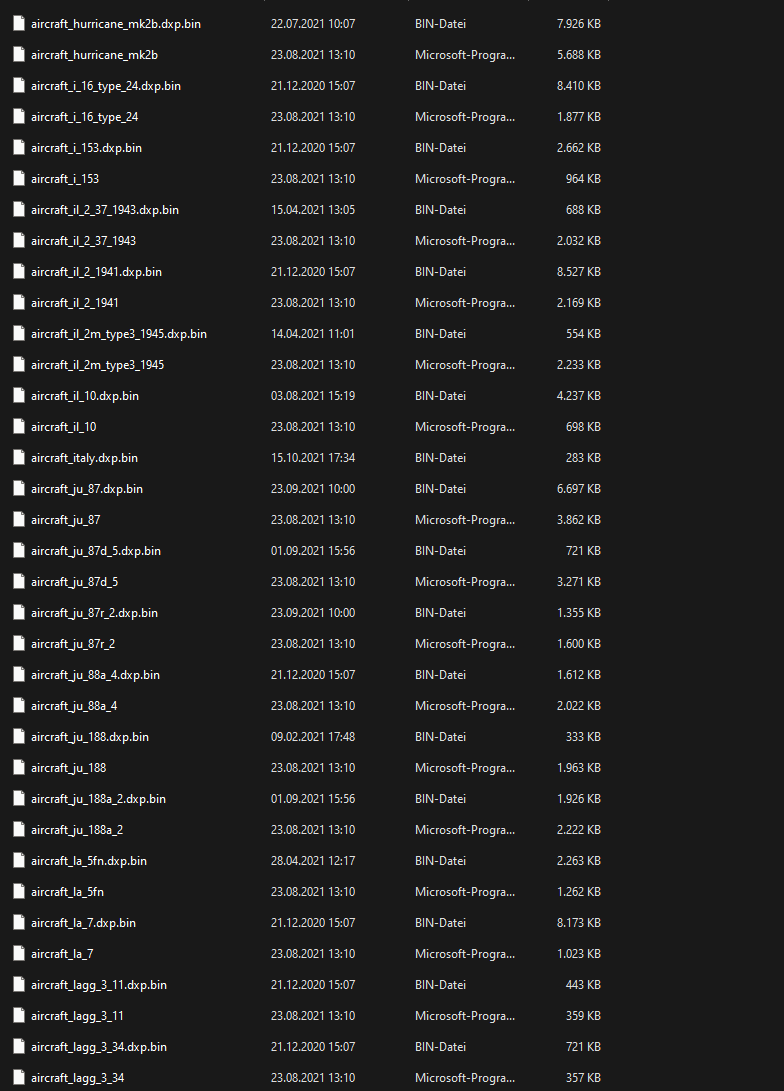Click the file icon of aircraft_ju_188.dxp.bin
This screenshot has width=784, height=1091.
(19, 737)
